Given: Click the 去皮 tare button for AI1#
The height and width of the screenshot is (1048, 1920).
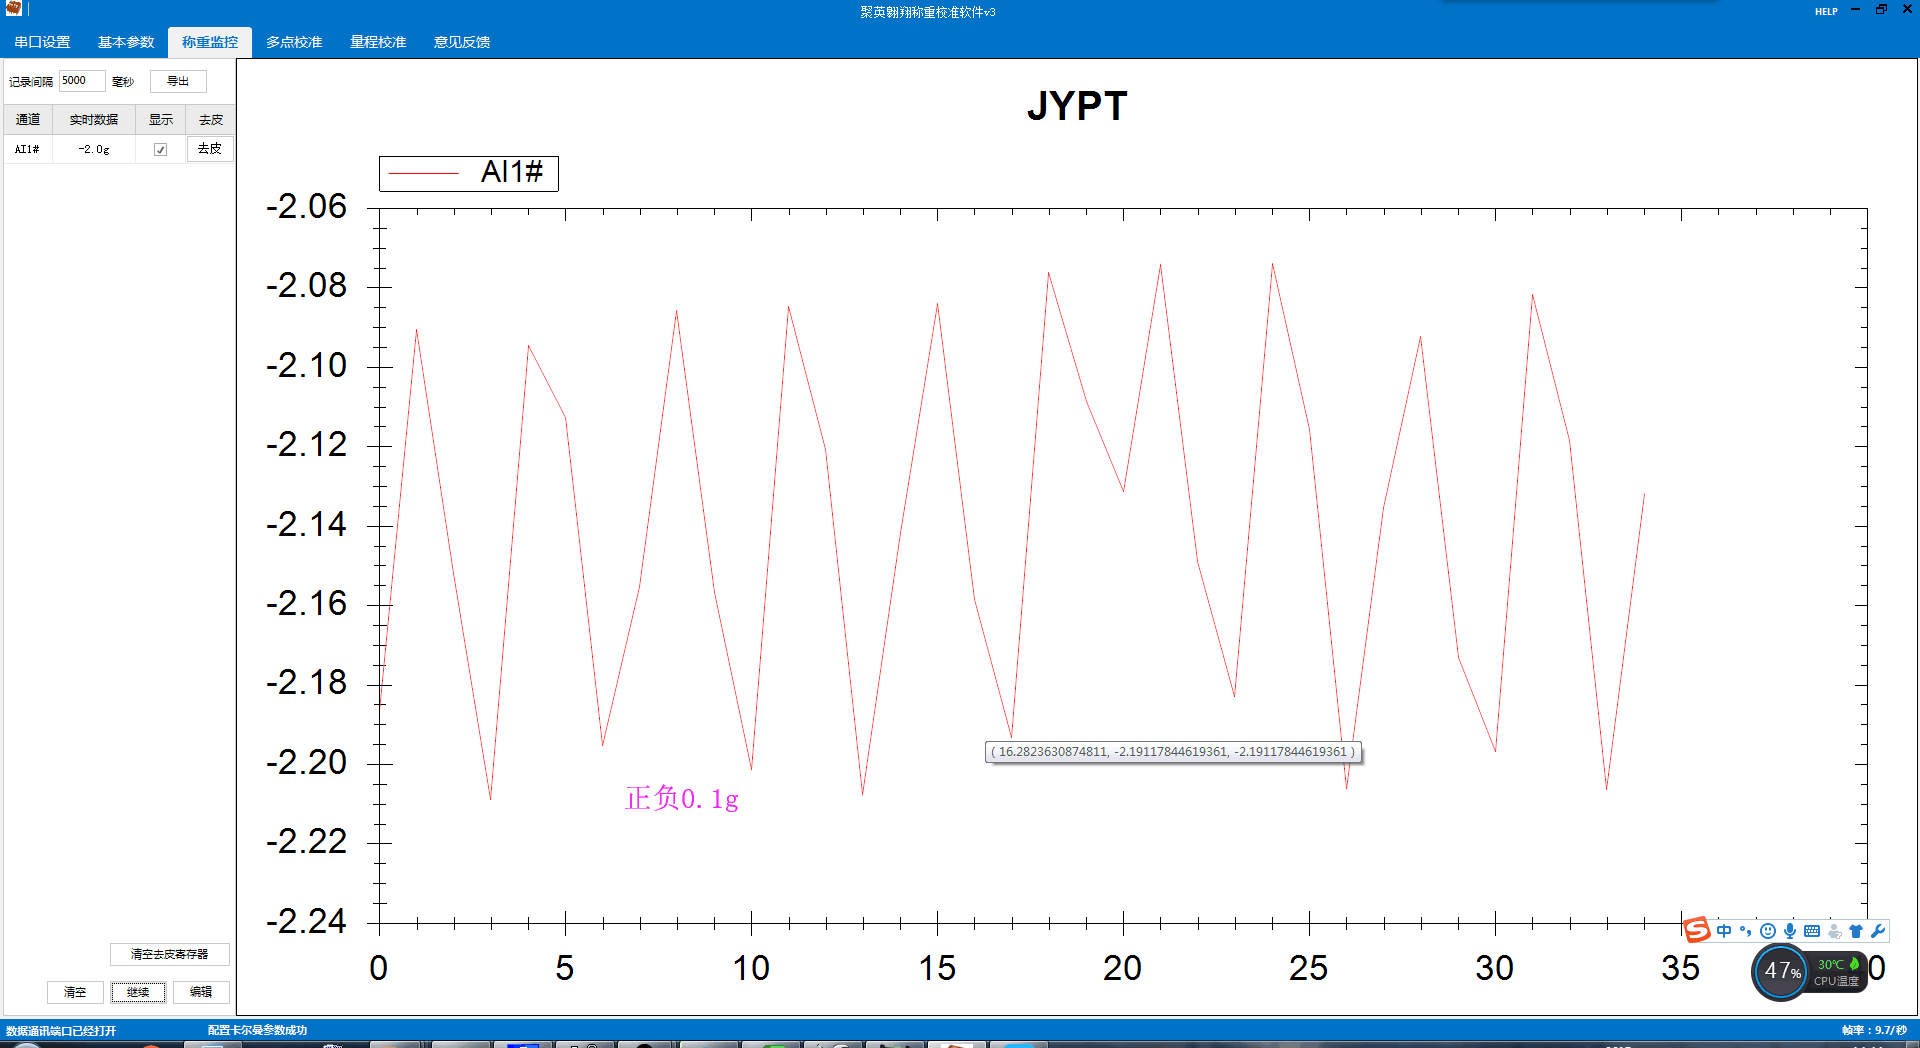Looking at the screenshot, I should click(210, 149).
